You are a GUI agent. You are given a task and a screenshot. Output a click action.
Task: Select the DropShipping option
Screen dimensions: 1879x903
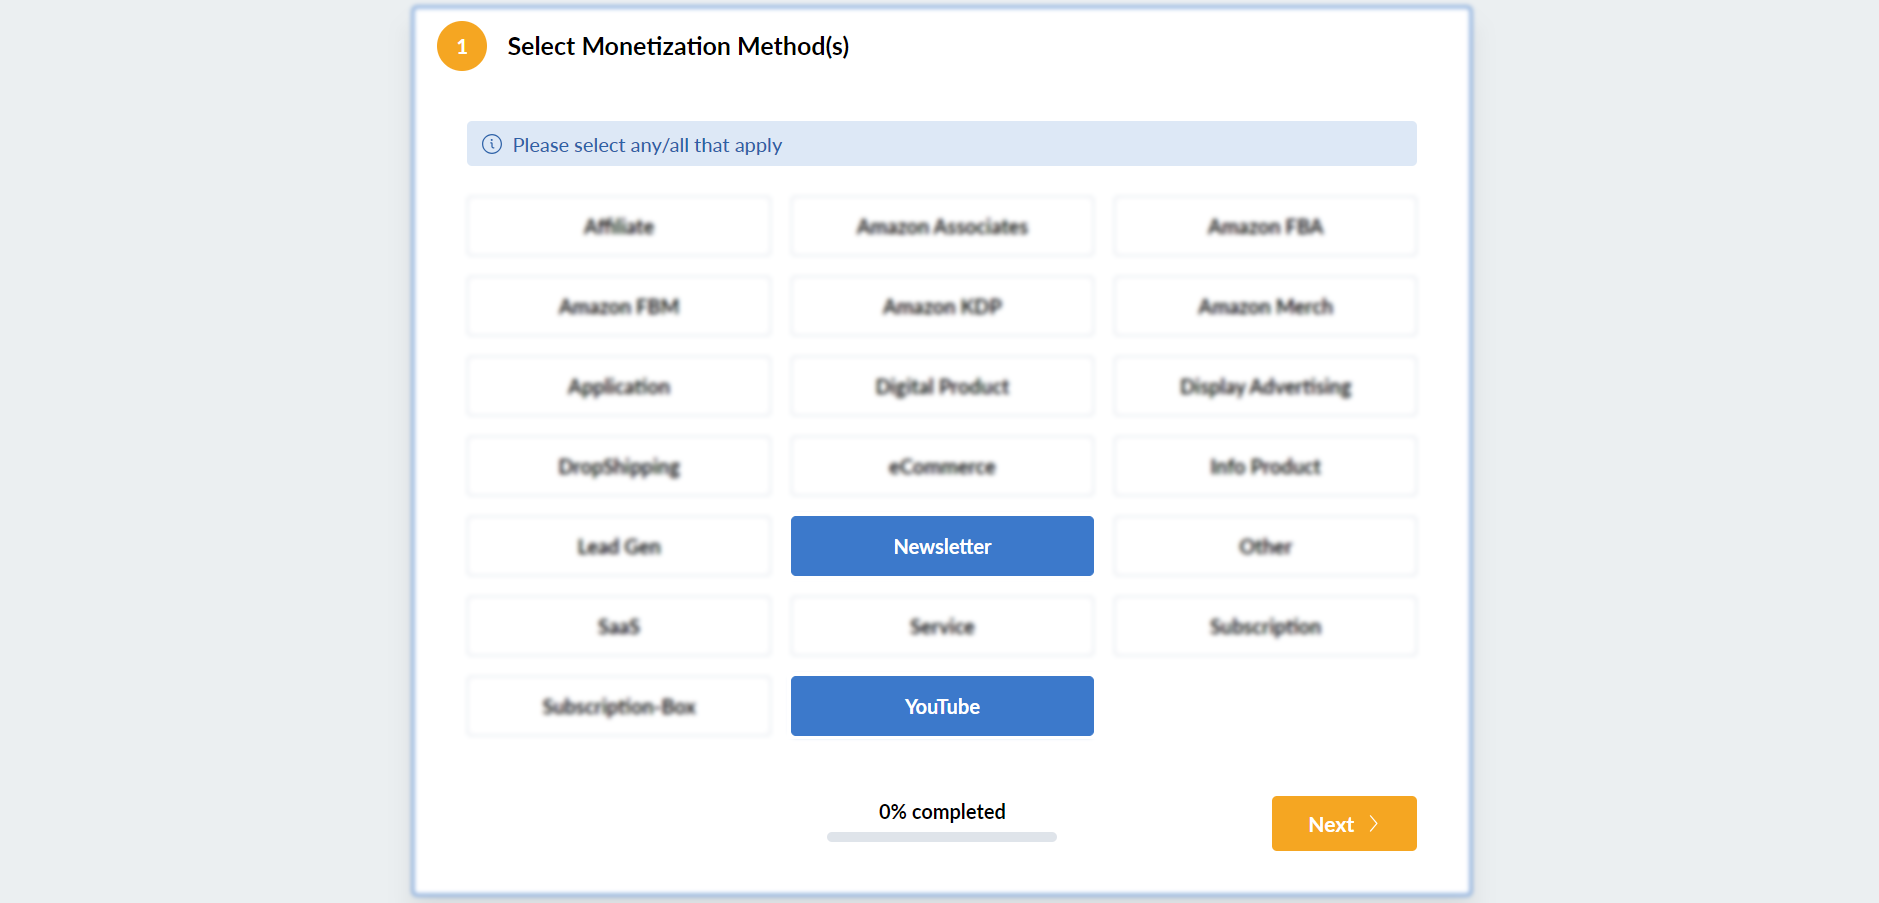click(x=619, y=466)
